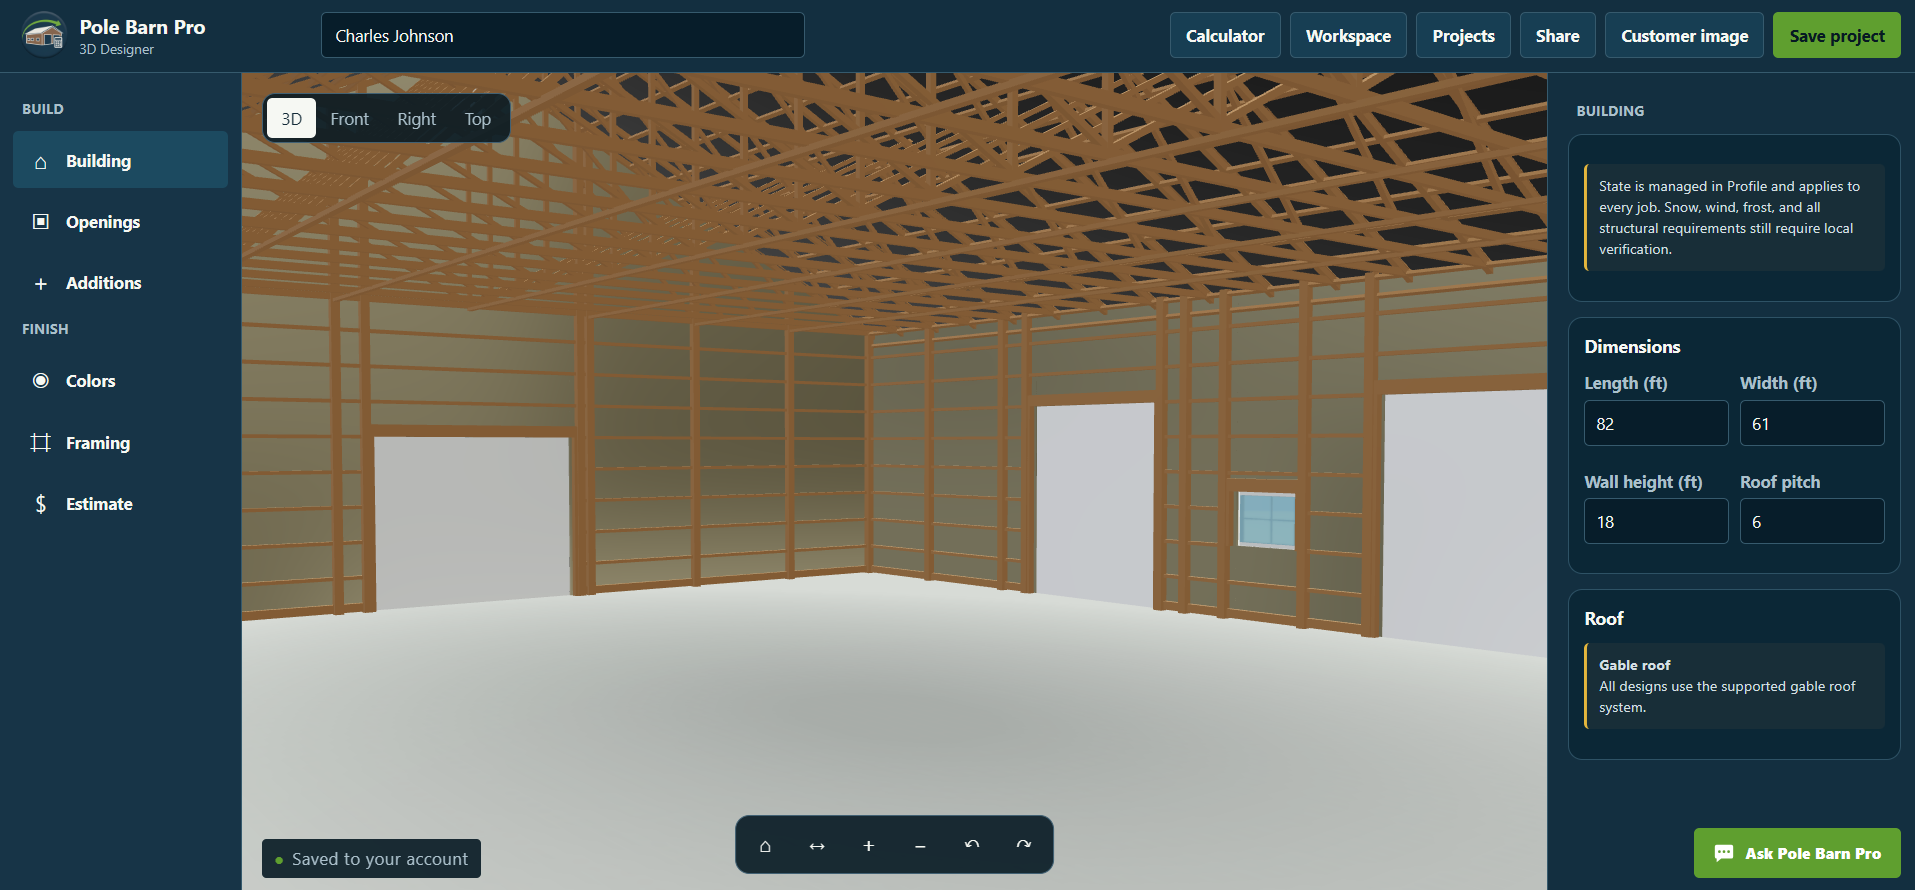Switch to the Top view tab
Viewport: 1915px width, 890px height.
point(478,119)
